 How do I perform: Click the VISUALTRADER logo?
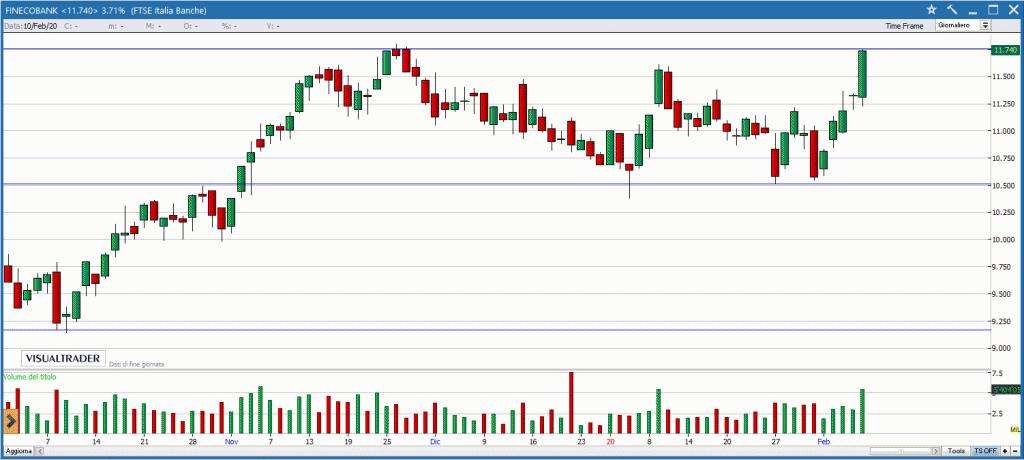click(x=63, y=359)
